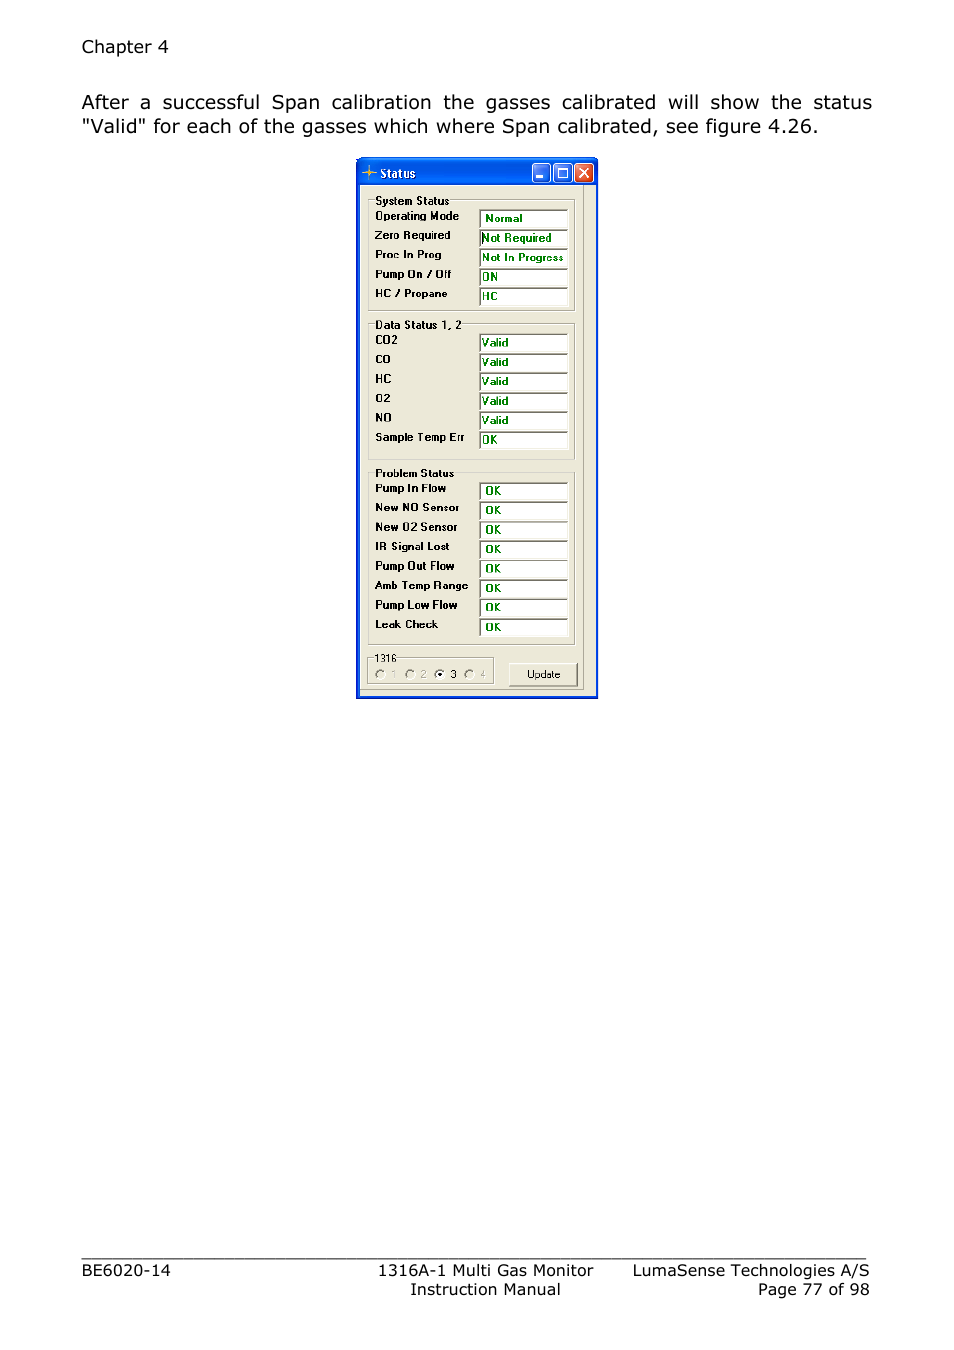This screenshot has height=1350, width=954.
Task: Select radio button 4 in 1316 group
Action: [469, 674]
